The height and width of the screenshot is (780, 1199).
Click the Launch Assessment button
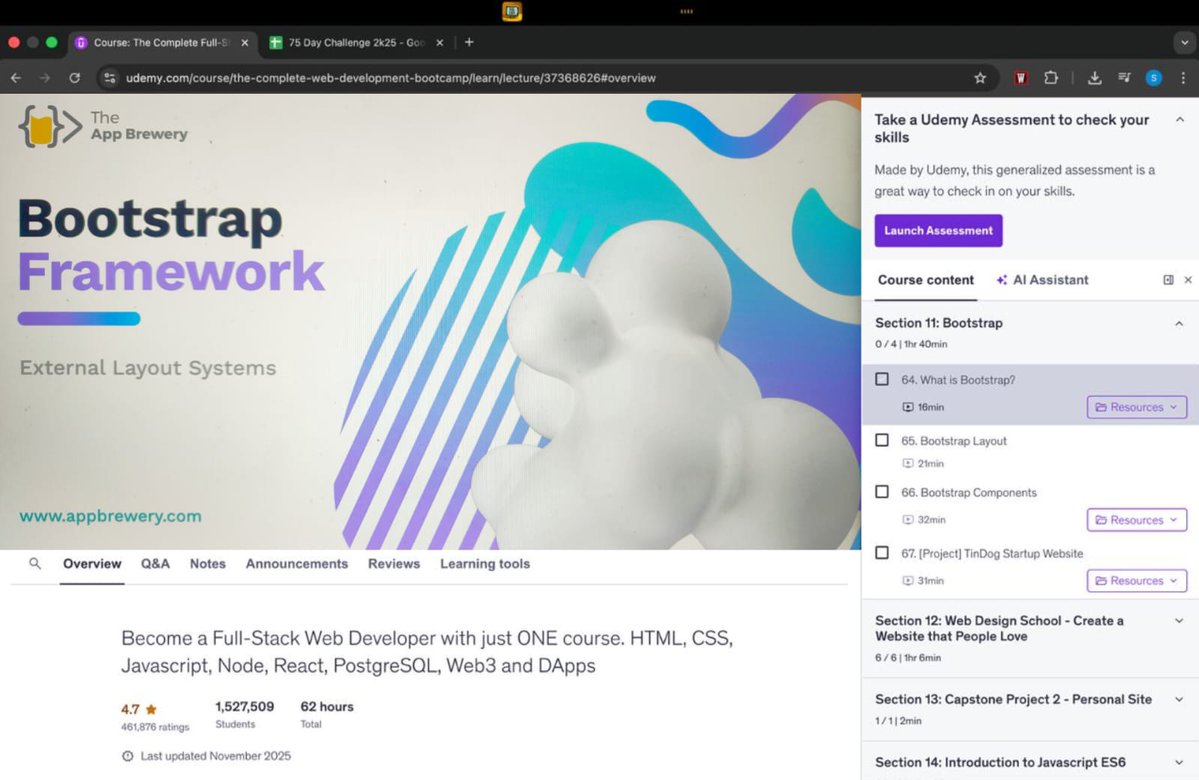point(938,231)
